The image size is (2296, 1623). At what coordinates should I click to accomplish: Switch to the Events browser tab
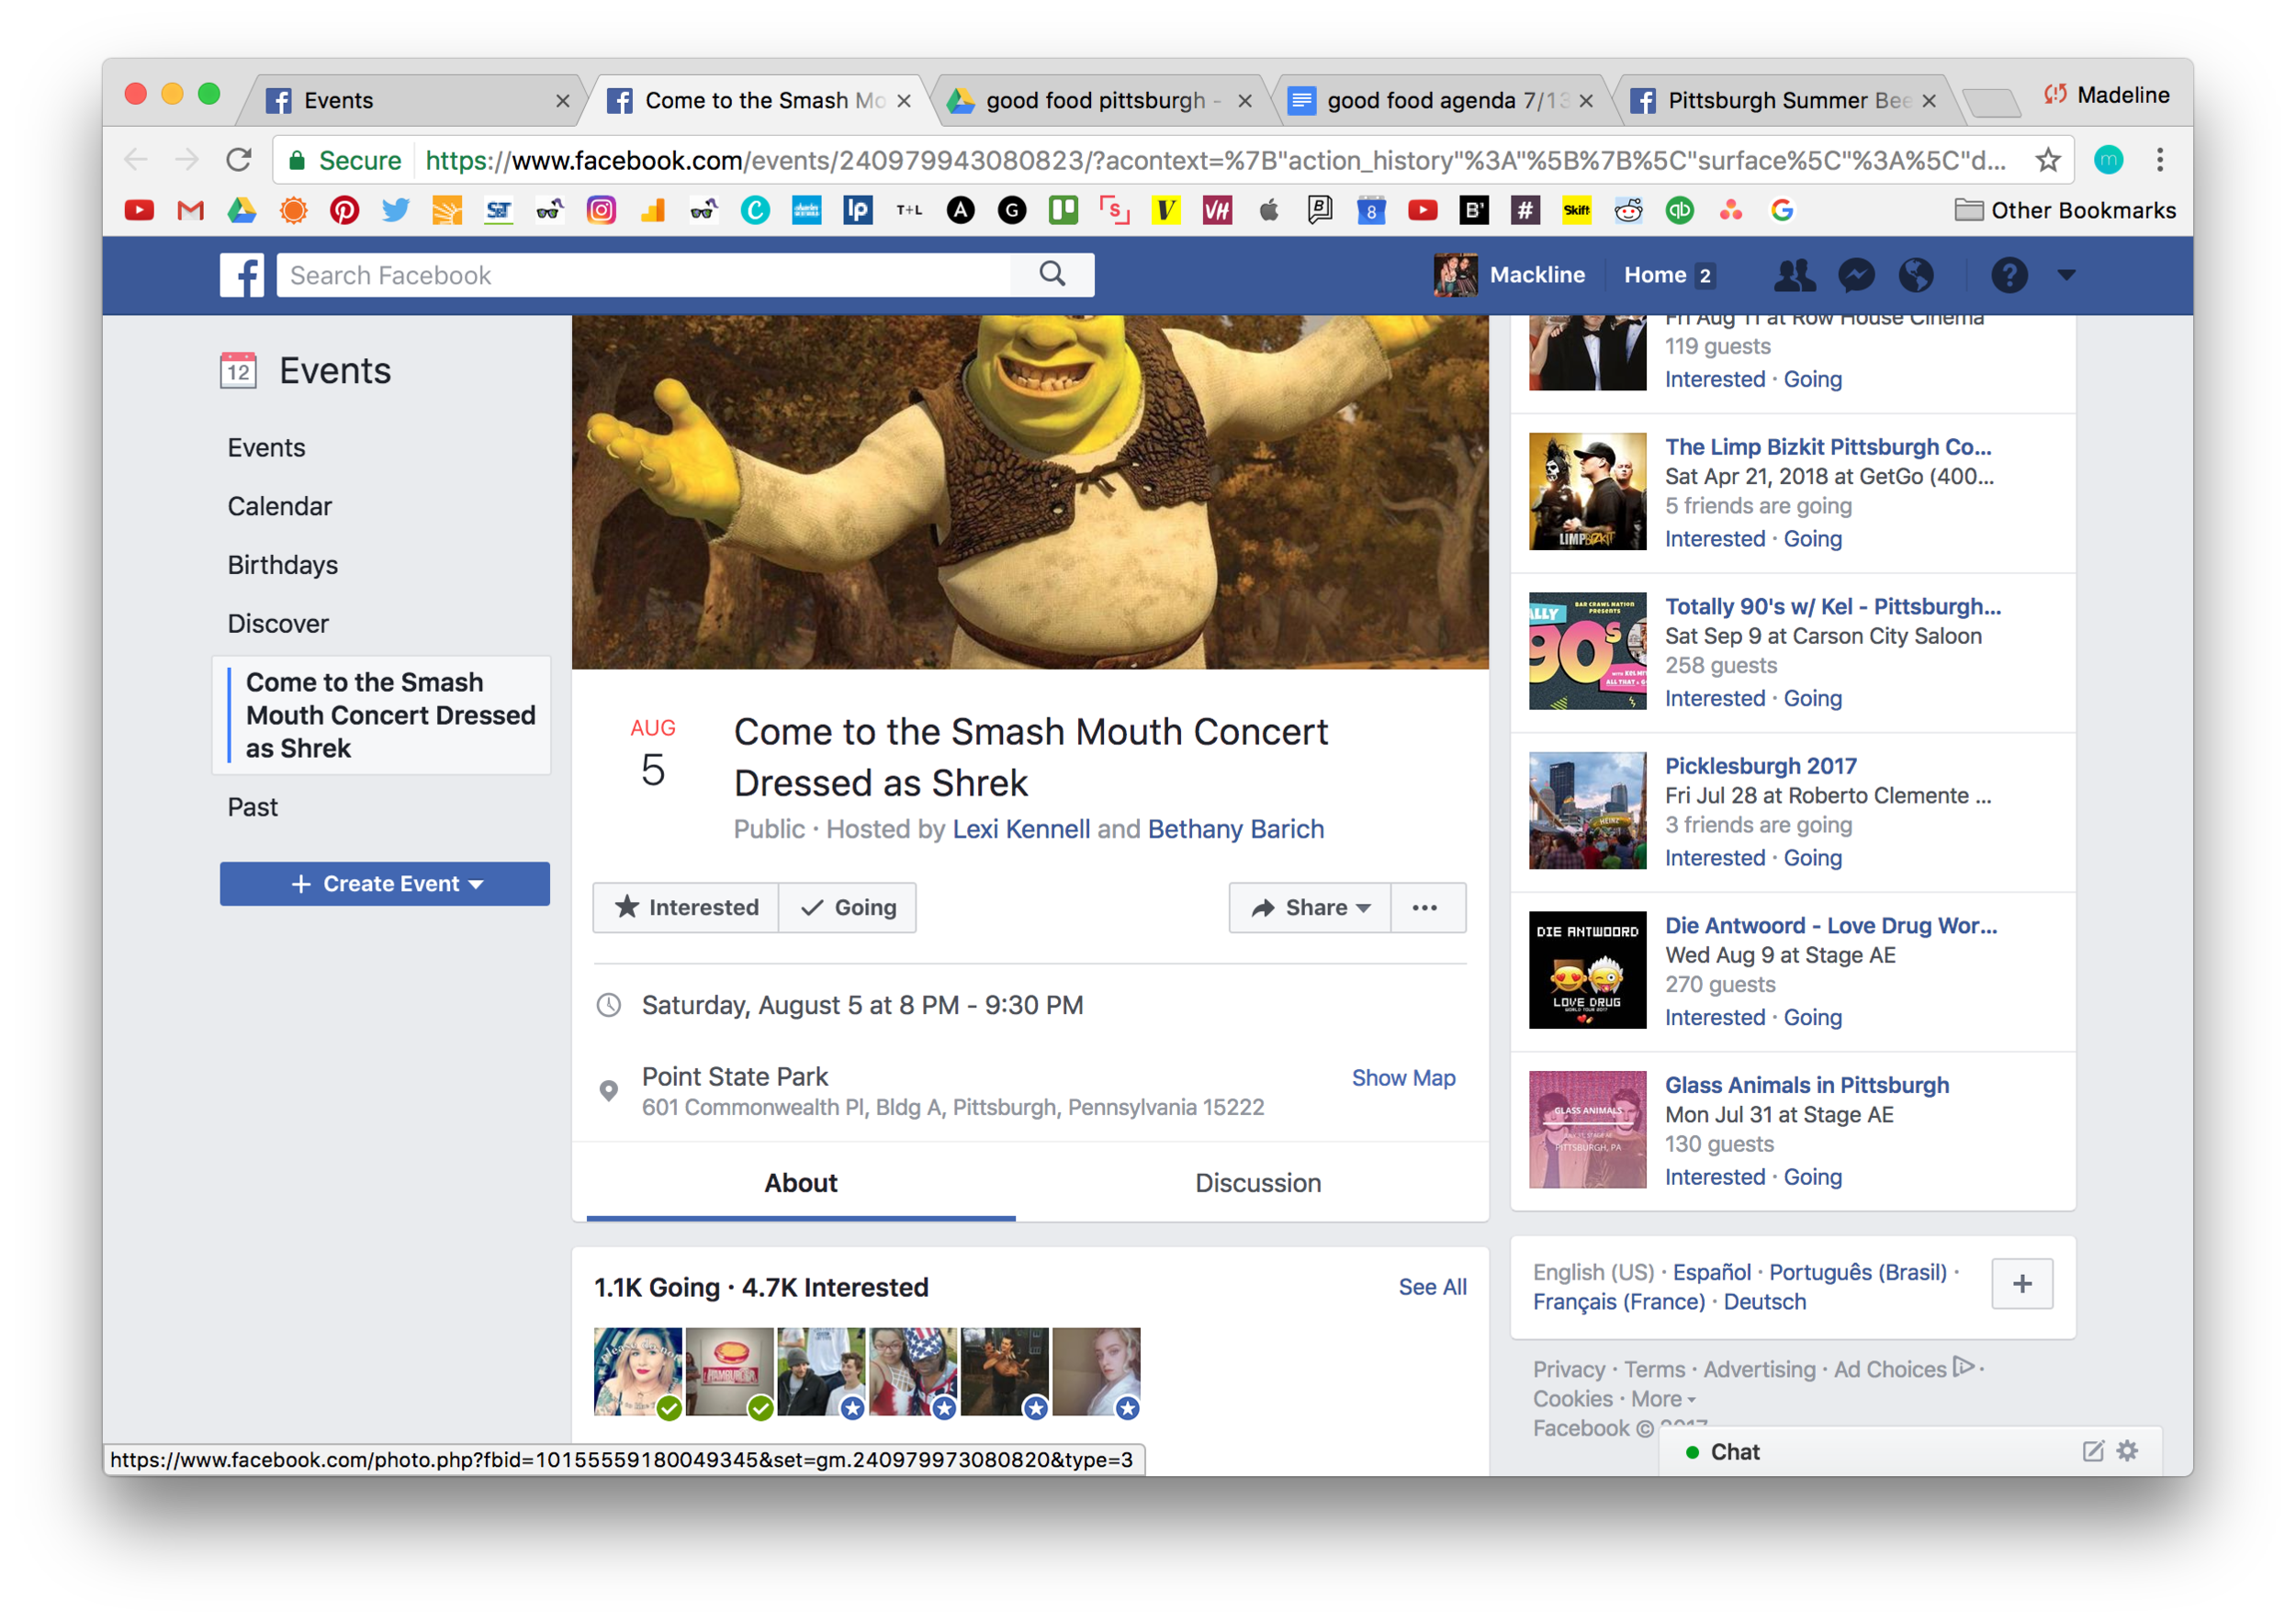pyautogui.click(x=410, y=101)
